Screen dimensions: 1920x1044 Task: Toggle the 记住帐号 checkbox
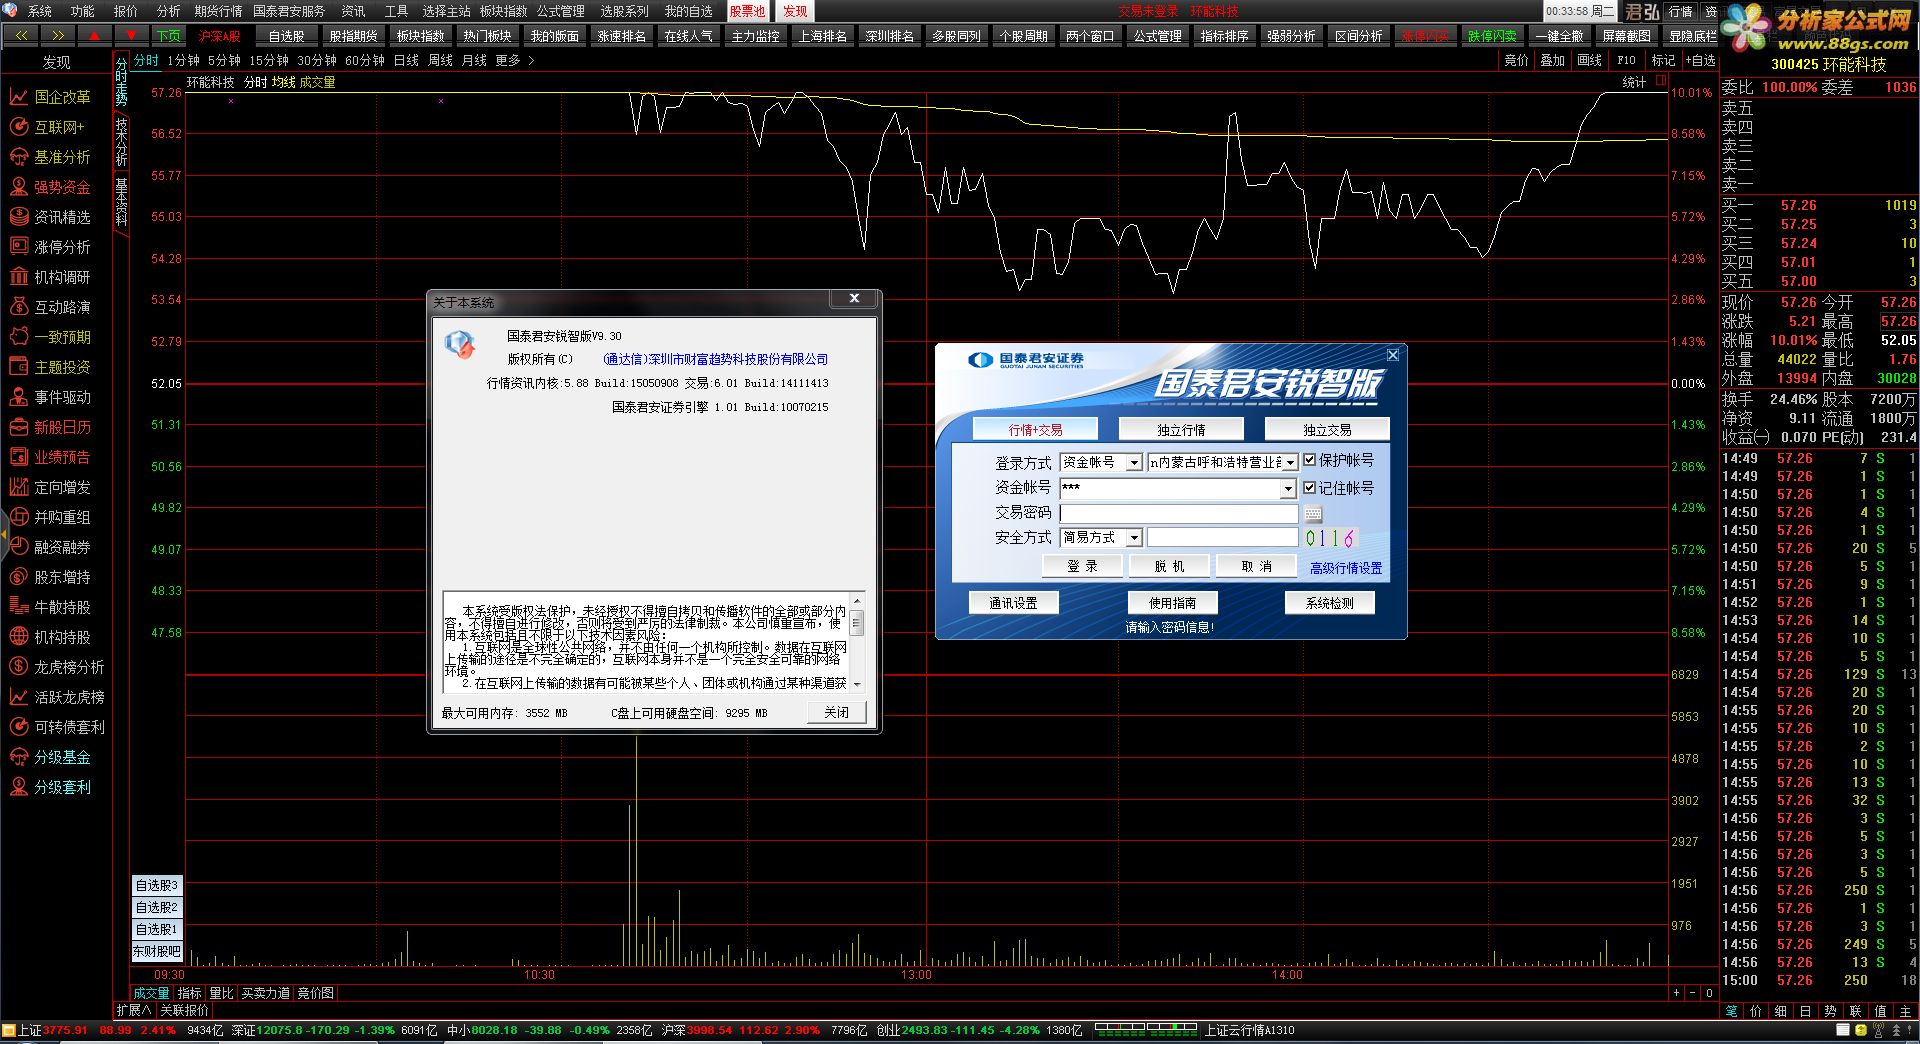pyautogui.click(x=1310, y=488)
